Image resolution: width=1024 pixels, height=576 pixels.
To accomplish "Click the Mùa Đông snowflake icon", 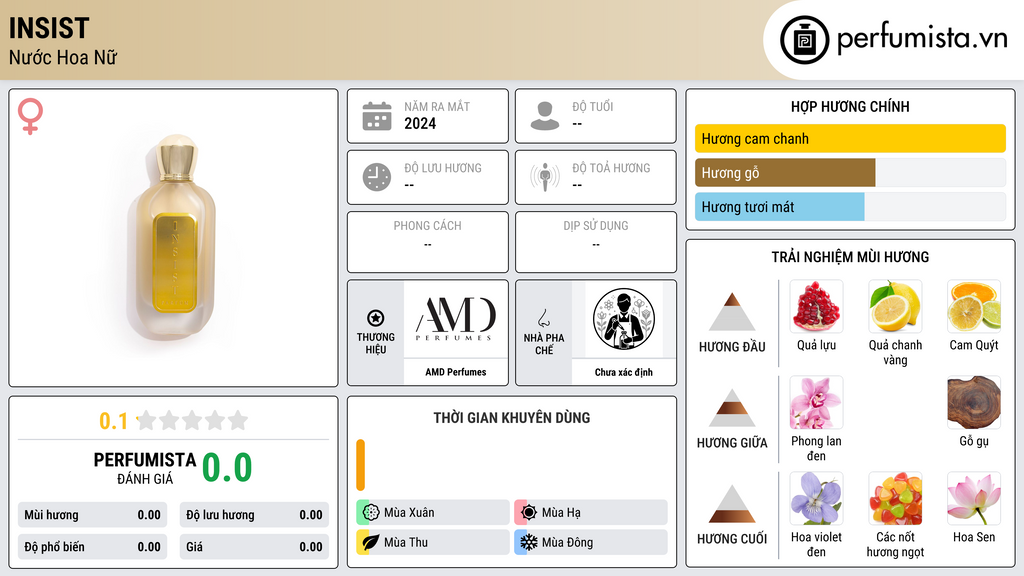I will coord(529,542).
